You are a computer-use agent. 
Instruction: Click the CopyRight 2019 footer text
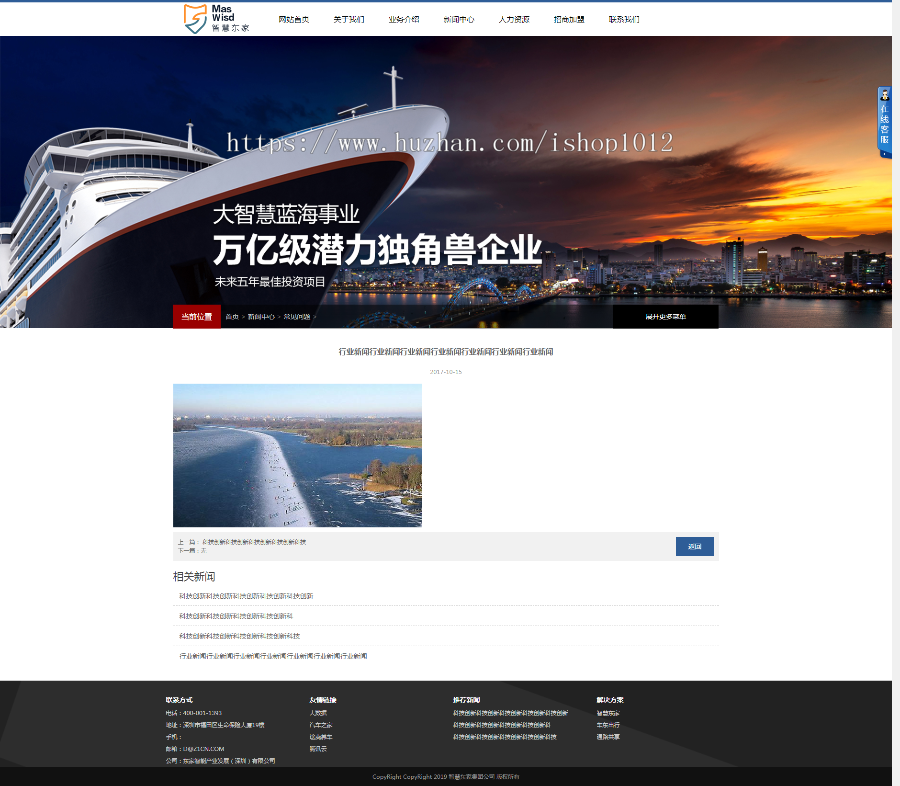[446, 777]
